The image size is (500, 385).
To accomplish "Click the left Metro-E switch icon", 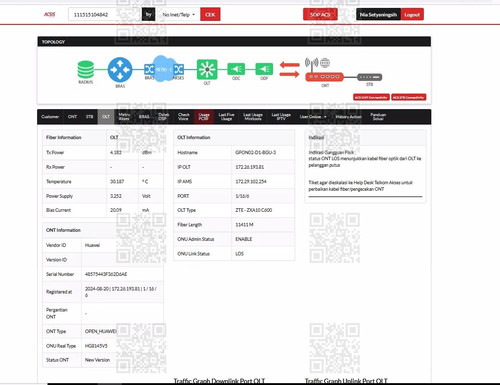I will tap(149, 69).
